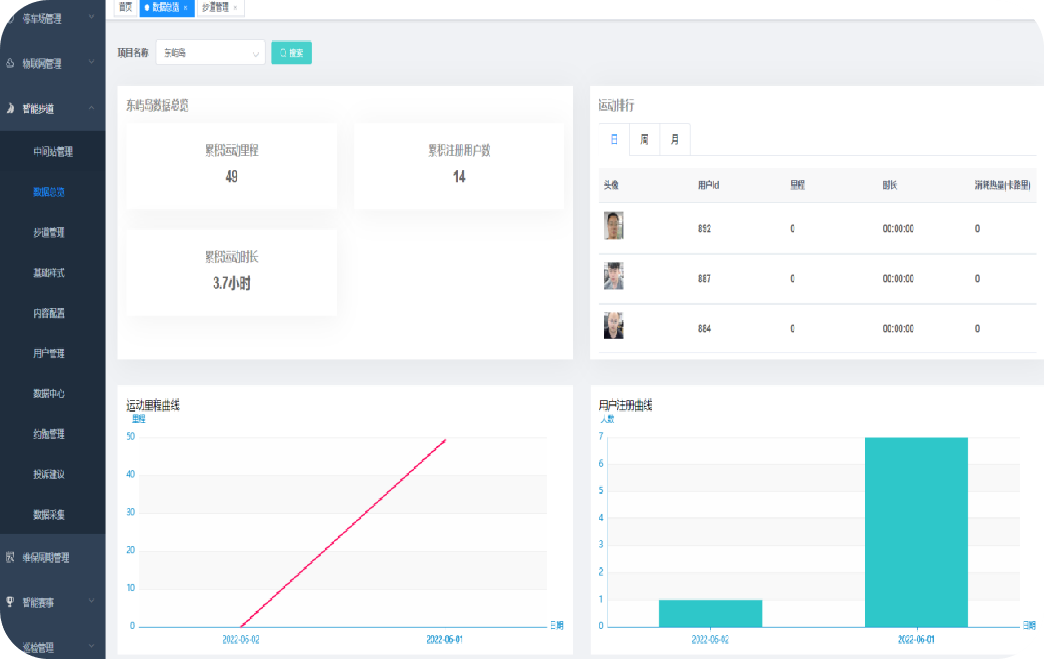Click the 智能赛事 trophy icon
The height and width of the screenshot is (659, 1044).
click(x=10, y=602)
